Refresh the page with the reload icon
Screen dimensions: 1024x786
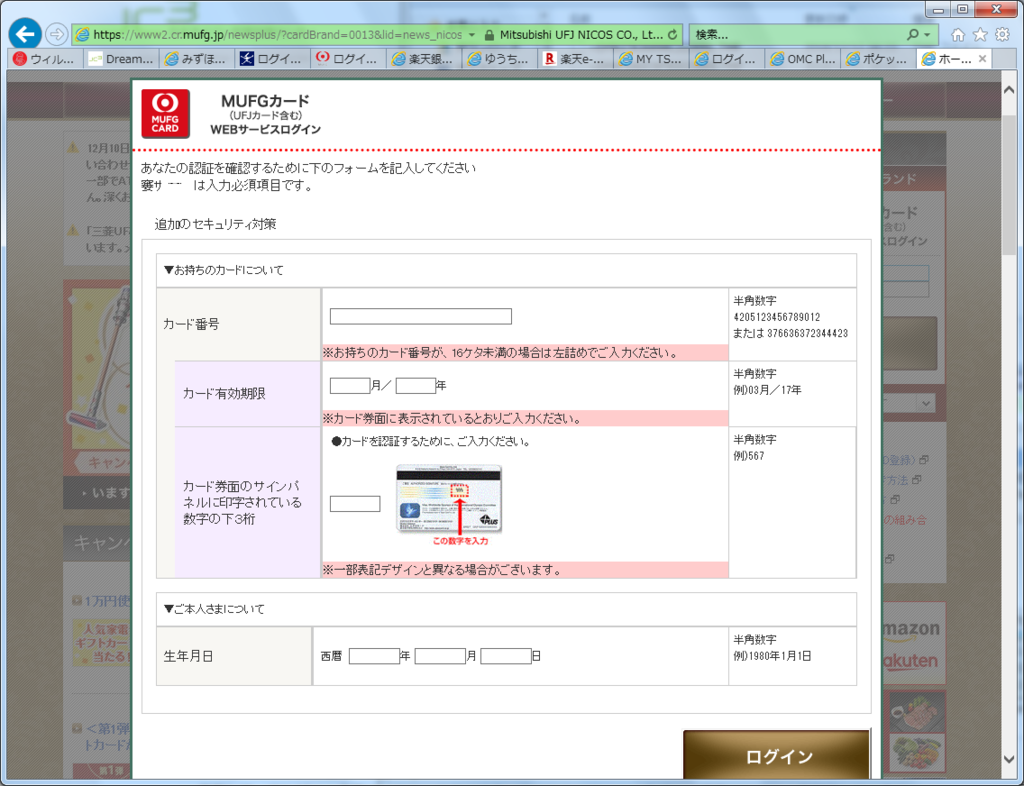click(x=673, y=35)
